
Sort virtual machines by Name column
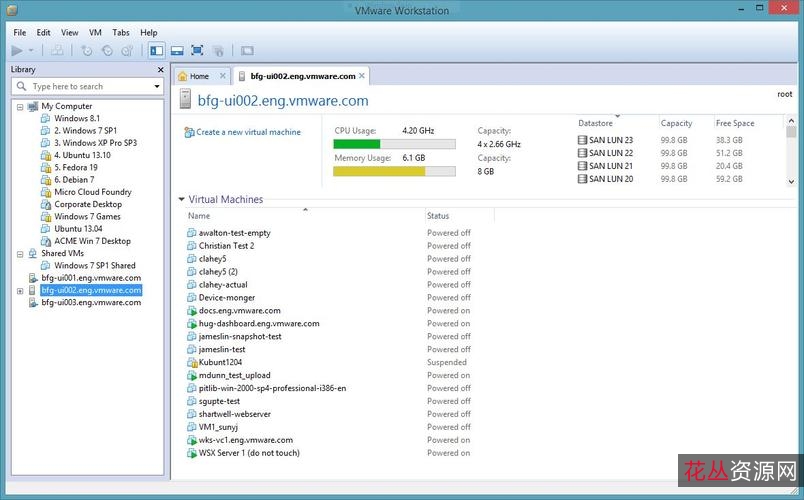(x=199, y=216)
